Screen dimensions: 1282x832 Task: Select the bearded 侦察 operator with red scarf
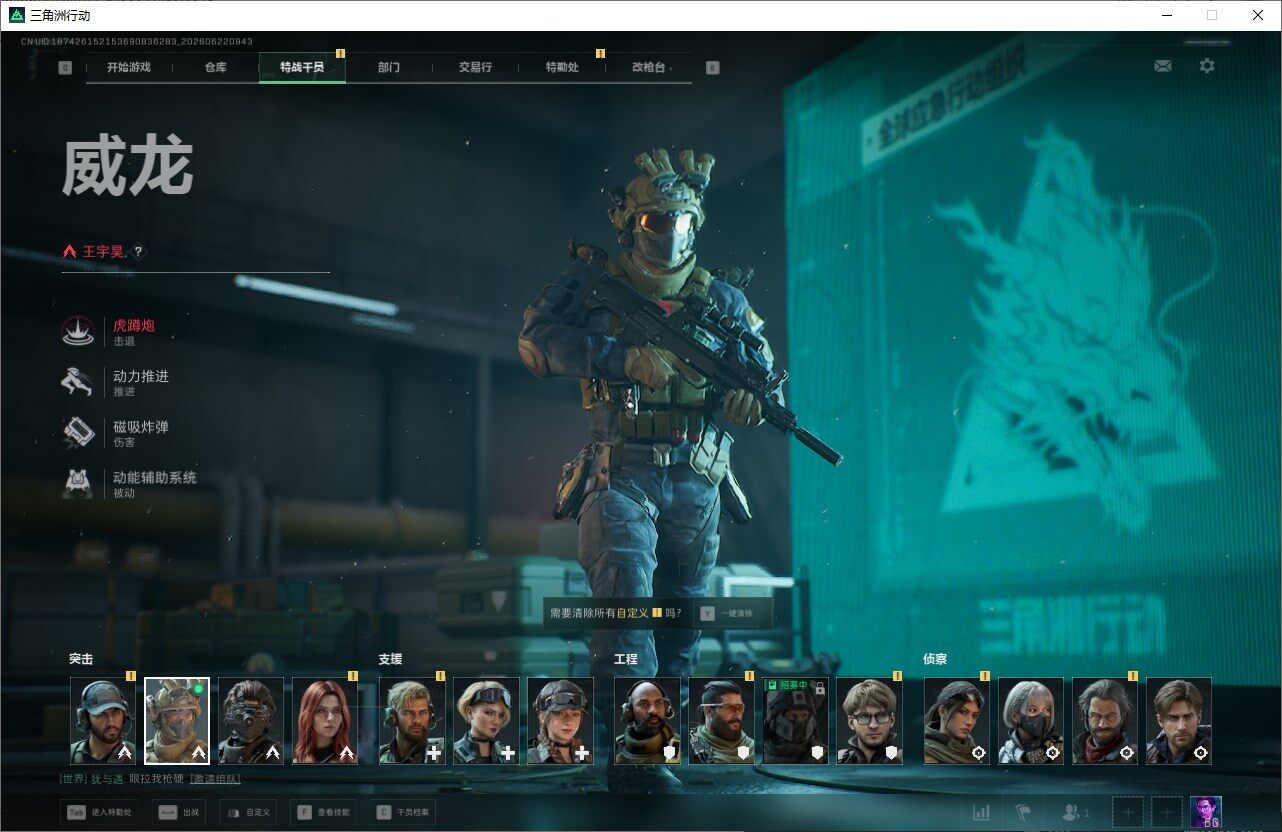pos(1104,721)
